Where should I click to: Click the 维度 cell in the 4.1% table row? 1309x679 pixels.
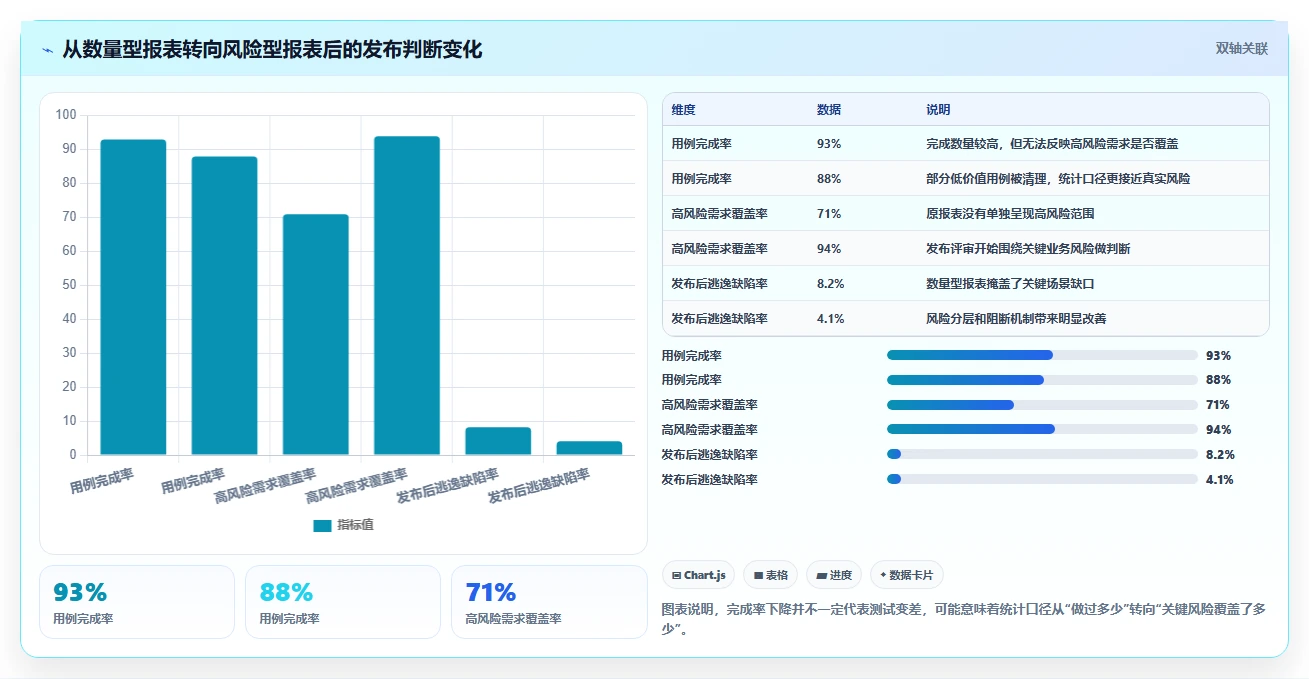click(720, 319)
